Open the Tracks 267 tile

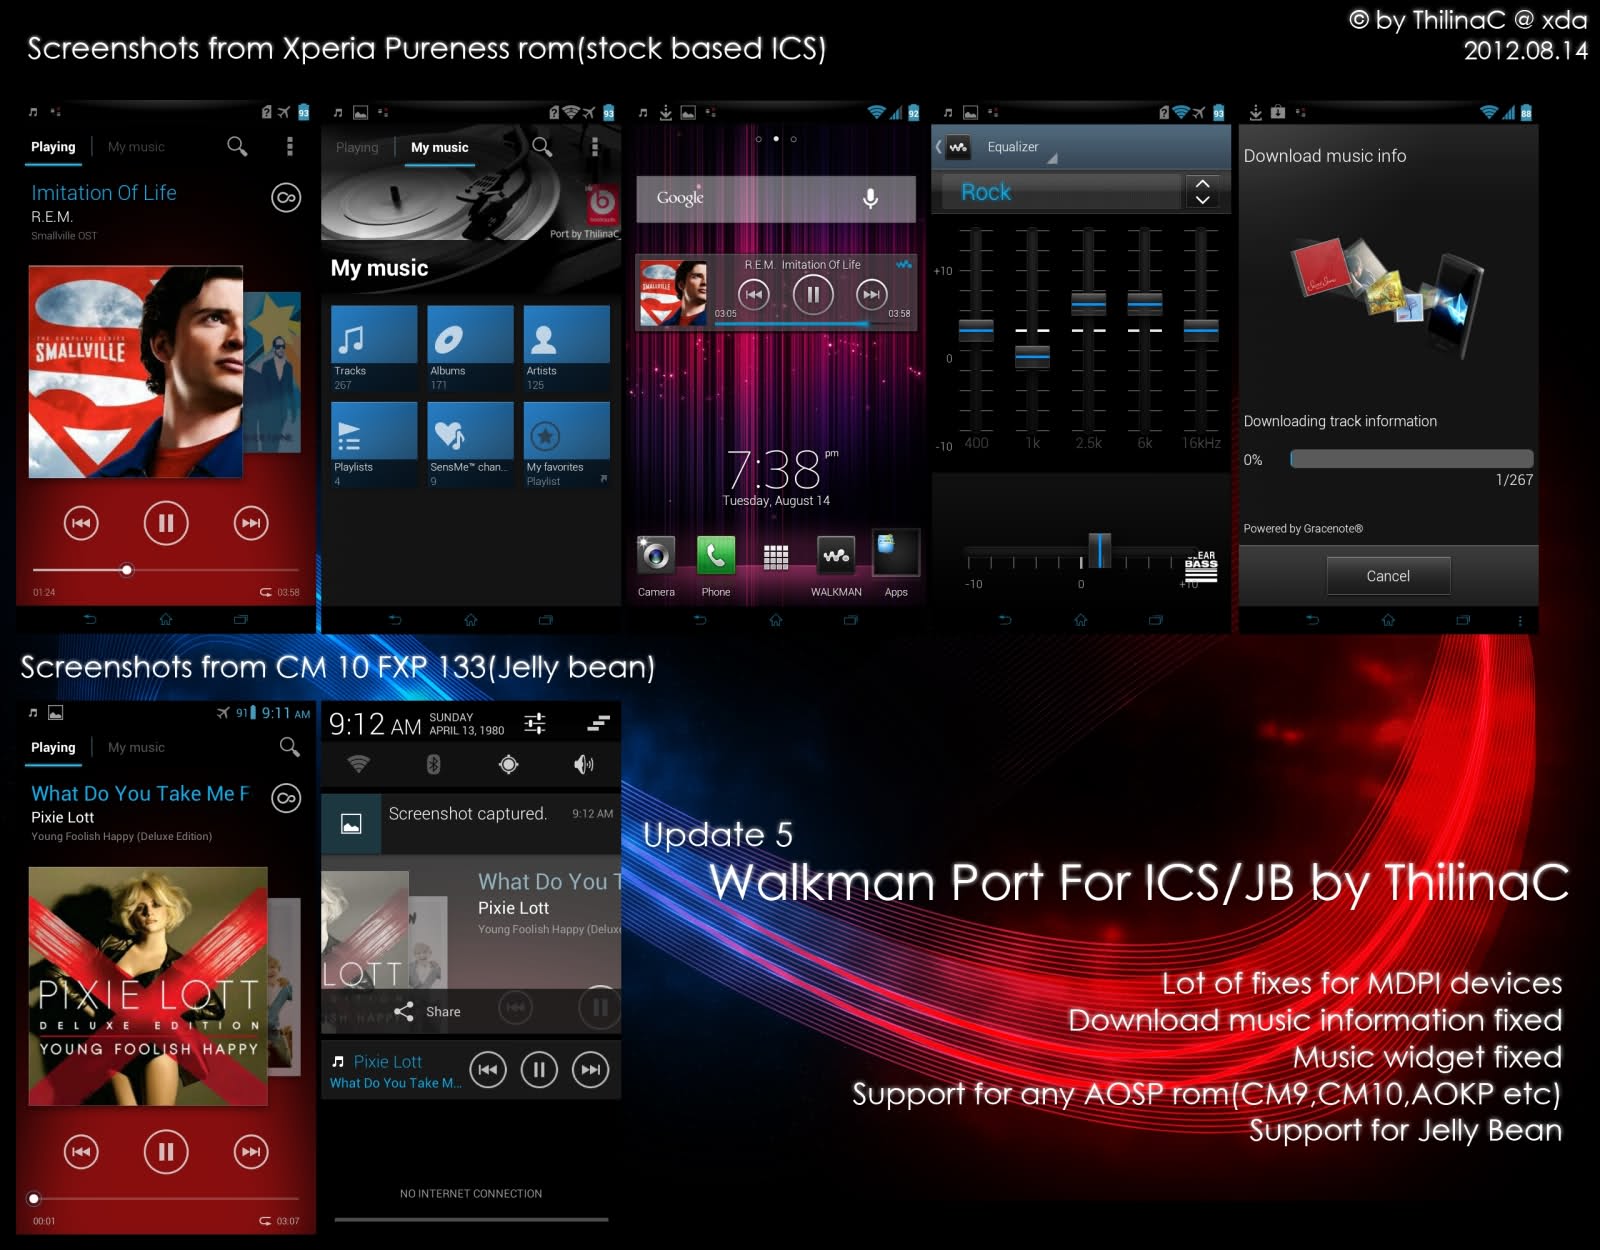click(x=374, y=349)
